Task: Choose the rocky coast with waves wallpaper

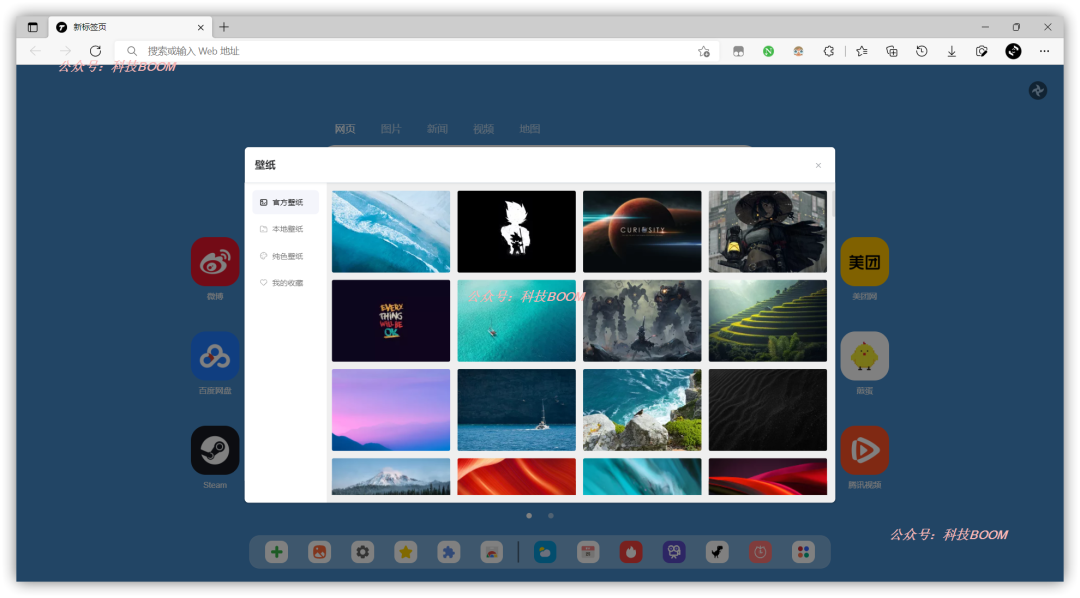Action: click(642, 410)
